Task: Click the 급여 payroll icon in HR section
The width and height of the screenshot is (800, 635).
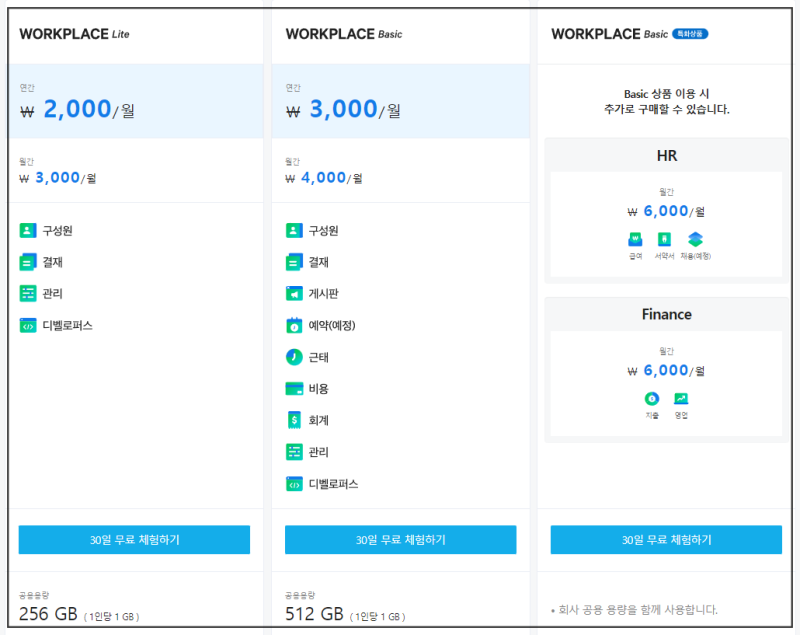Action: point(634,239)
